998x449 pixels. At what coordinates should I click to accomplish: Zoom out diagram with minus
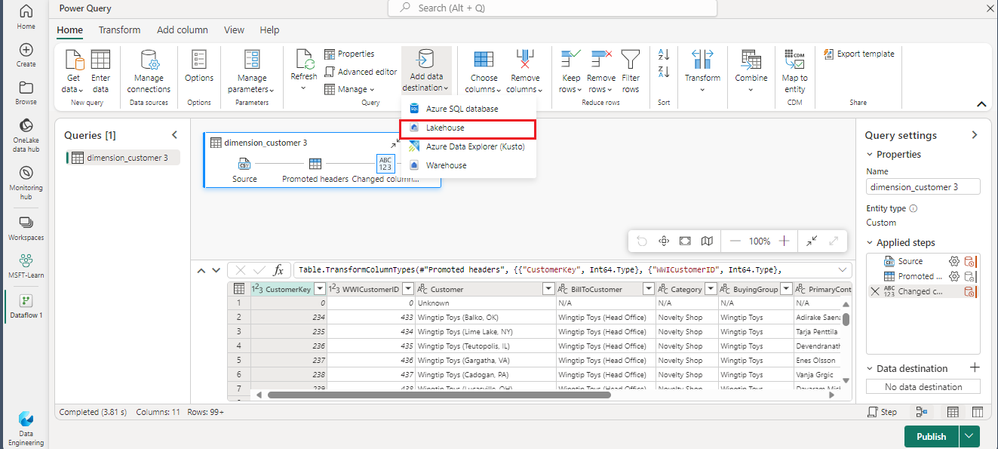pos(735,241)
